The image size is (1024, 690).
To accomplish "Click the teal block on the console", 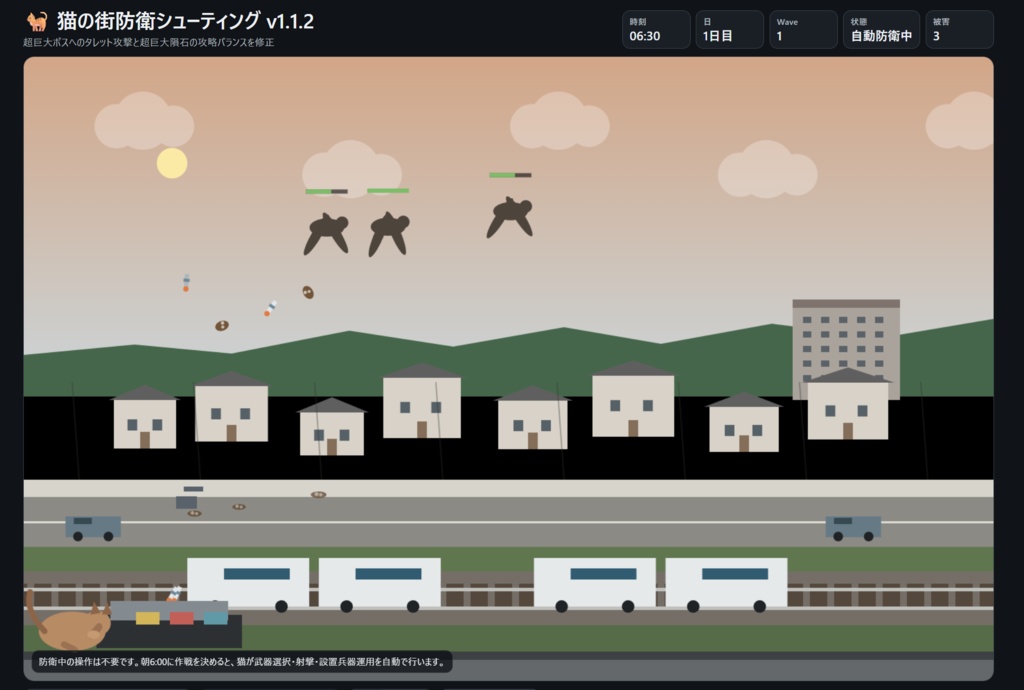I will [216, 618].
